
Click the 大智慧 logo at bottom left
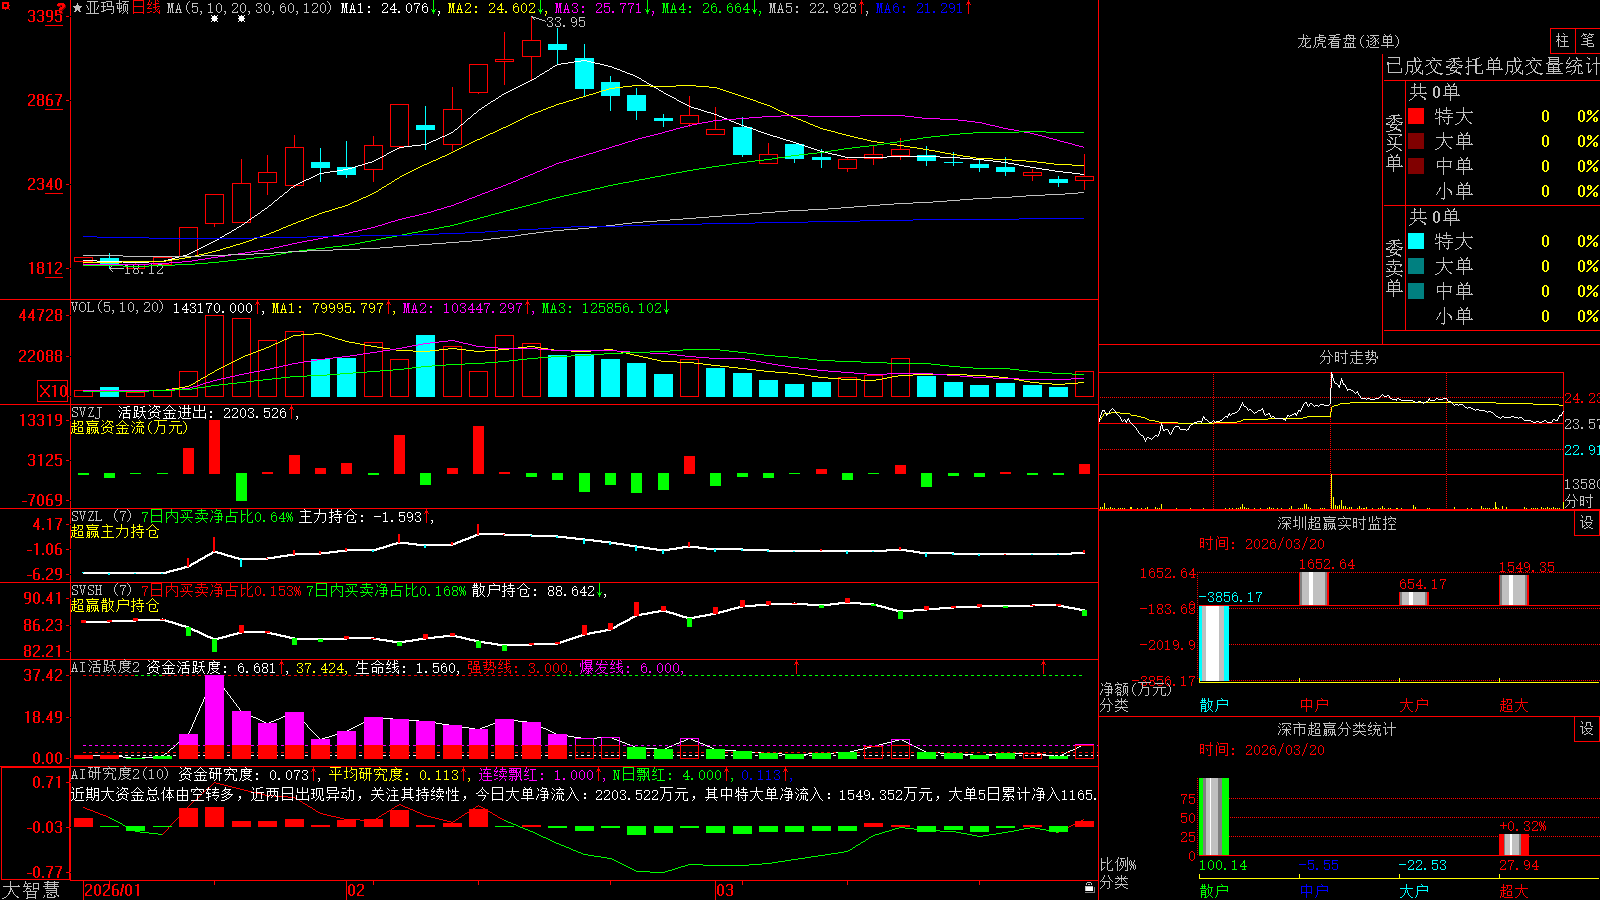[x=31, y=890]
